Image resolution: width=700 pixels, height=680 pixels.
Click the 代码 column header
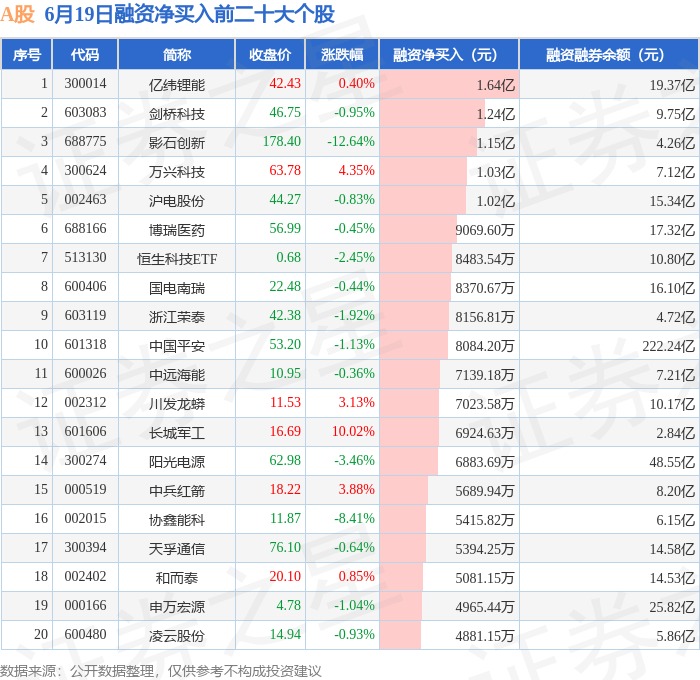(85, 55)
